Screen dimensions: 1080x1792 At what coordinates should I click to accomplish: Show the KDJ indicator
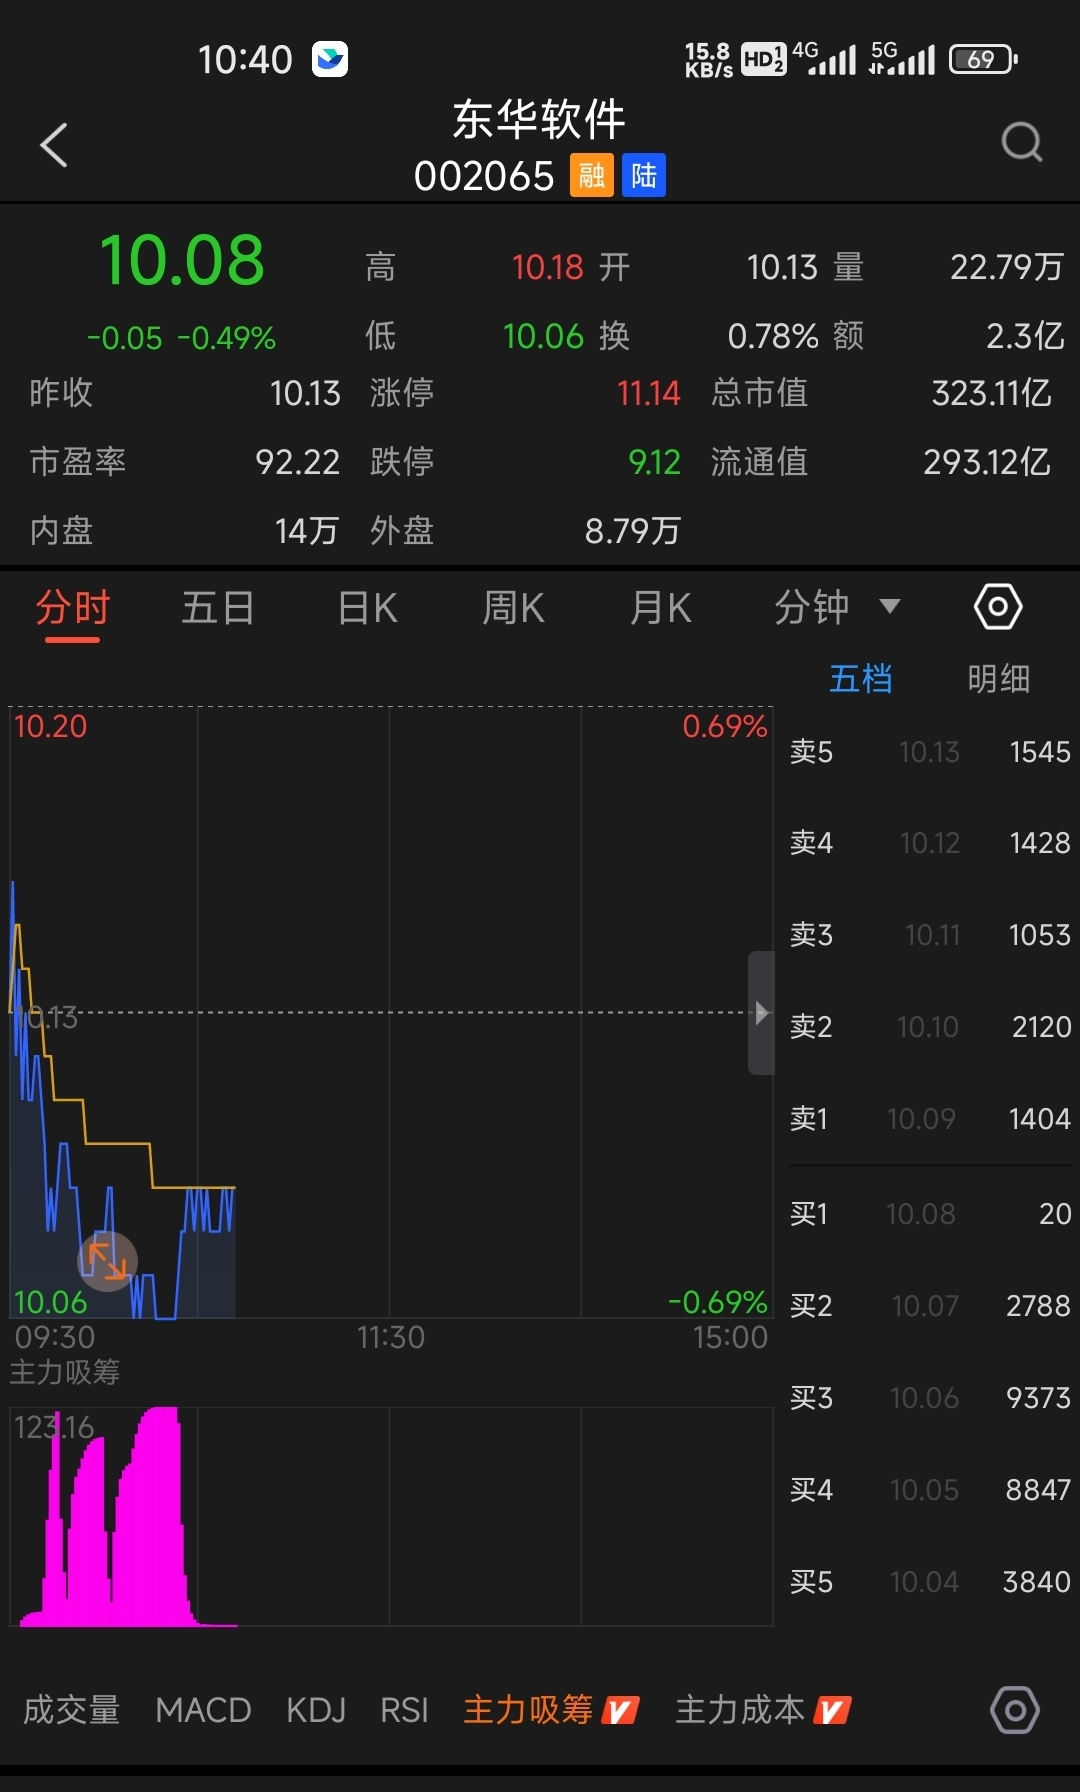point(316,1710)
